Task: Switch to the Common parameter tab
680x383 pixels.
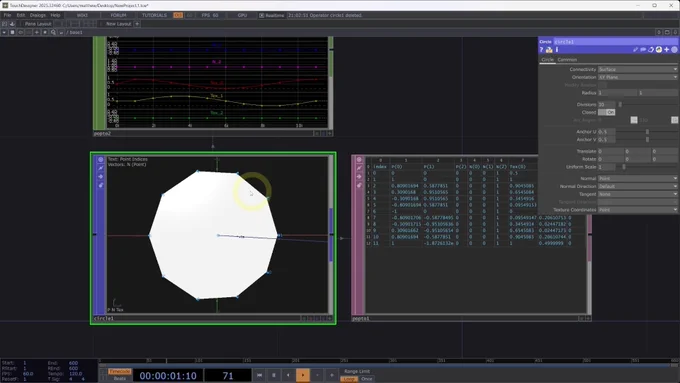Action: click(567, 59)
